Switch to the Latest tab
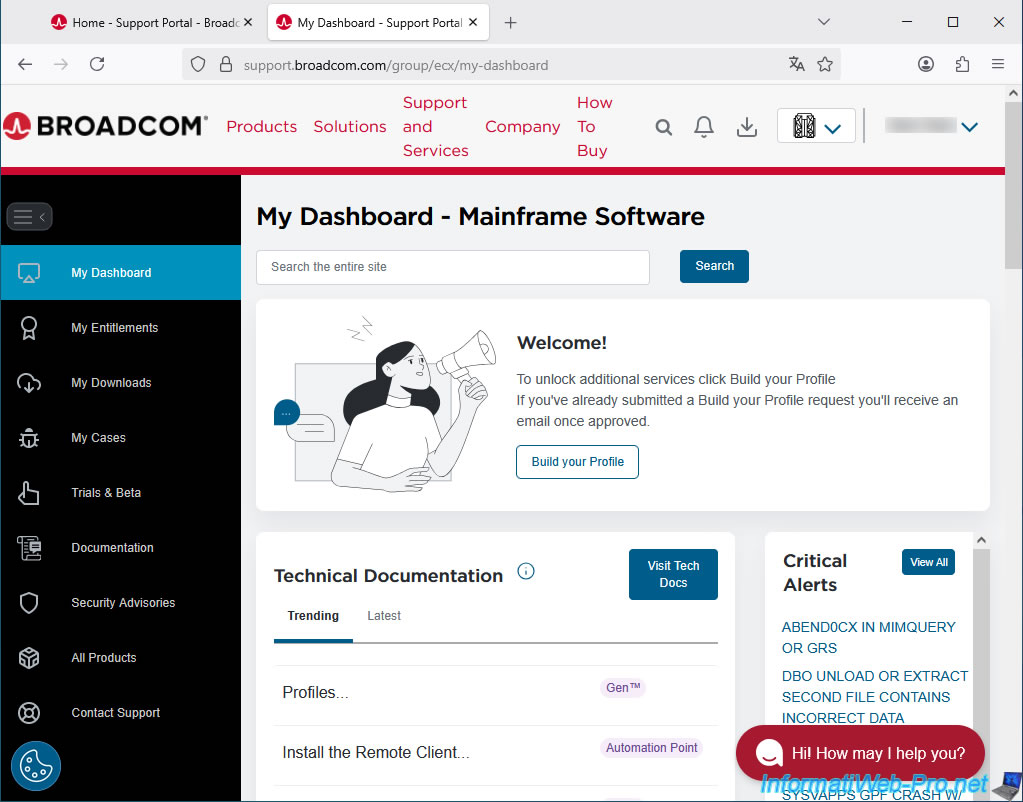This screenshot has width=1023, height=802. [383, 616]
